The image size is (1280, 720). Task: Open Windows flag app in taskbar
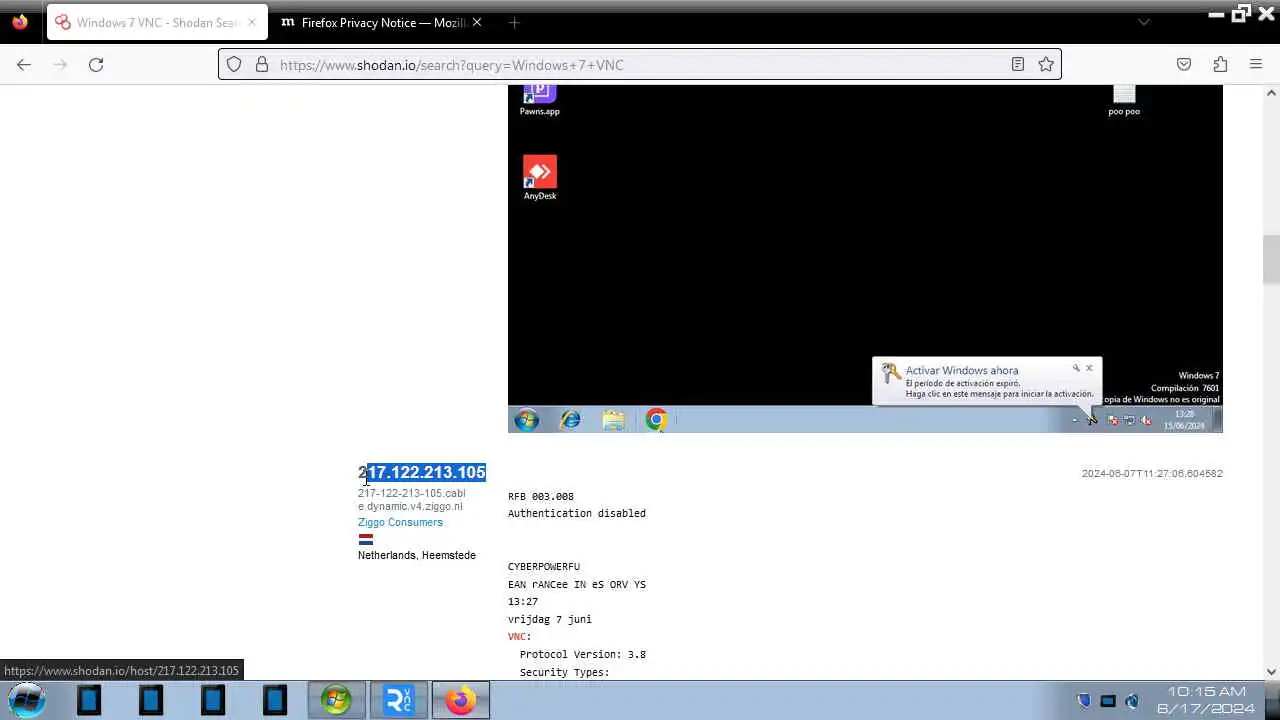pyautogui.click(x=336, y=700)
